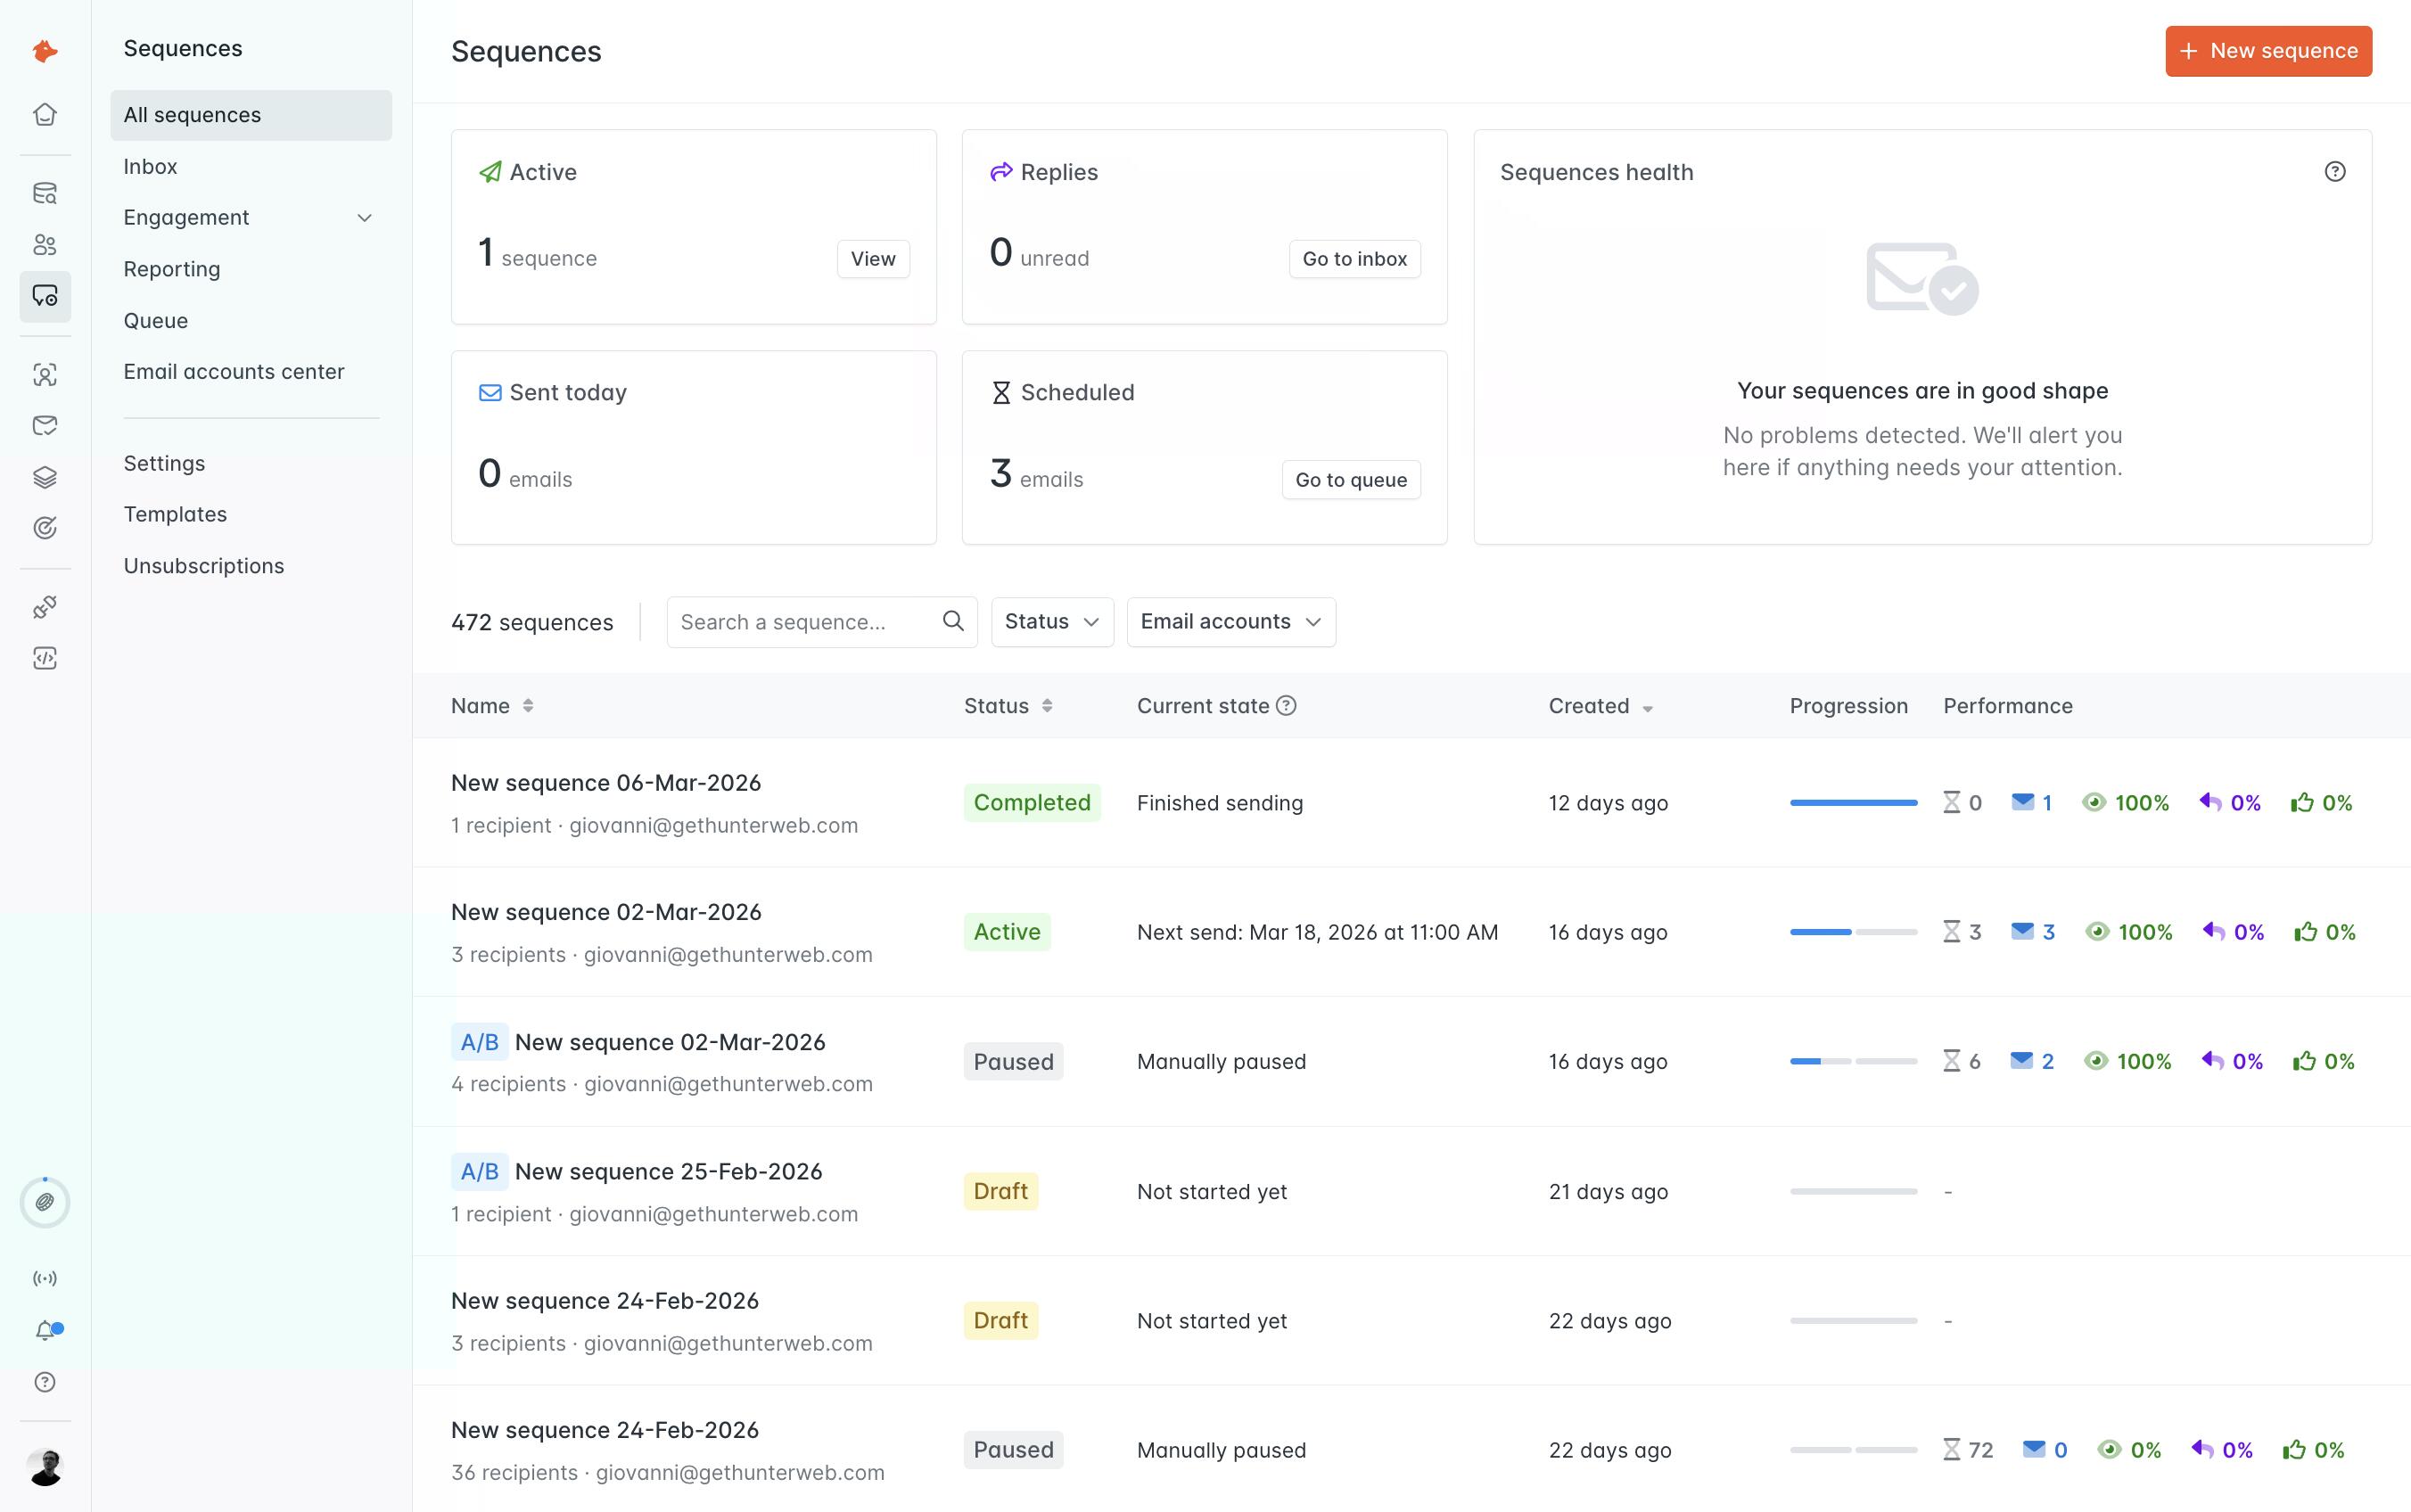Open the notifications bell icon

(45, 1330)
